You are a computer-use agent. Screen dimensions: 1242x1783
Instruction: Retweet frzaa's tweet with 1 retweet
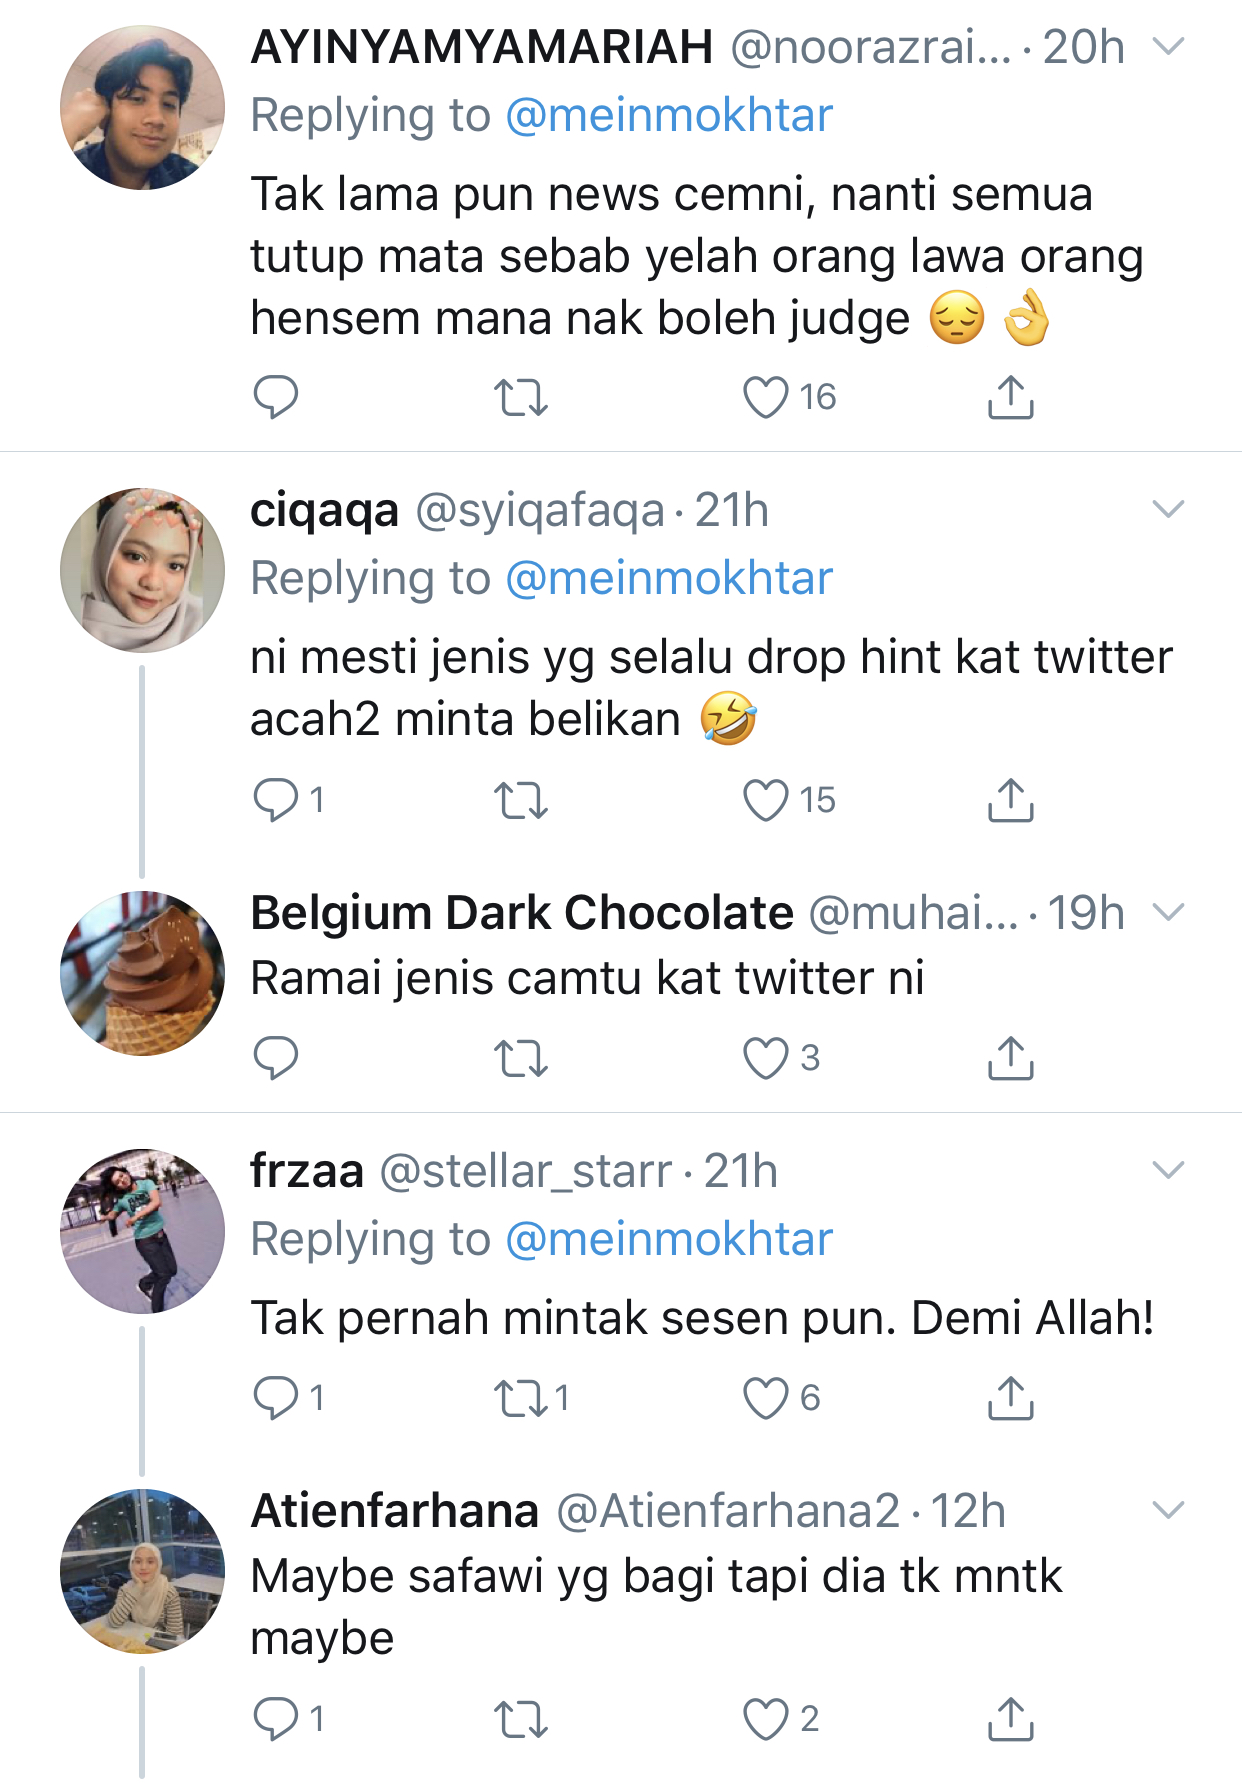click(x=521, y=1398)
